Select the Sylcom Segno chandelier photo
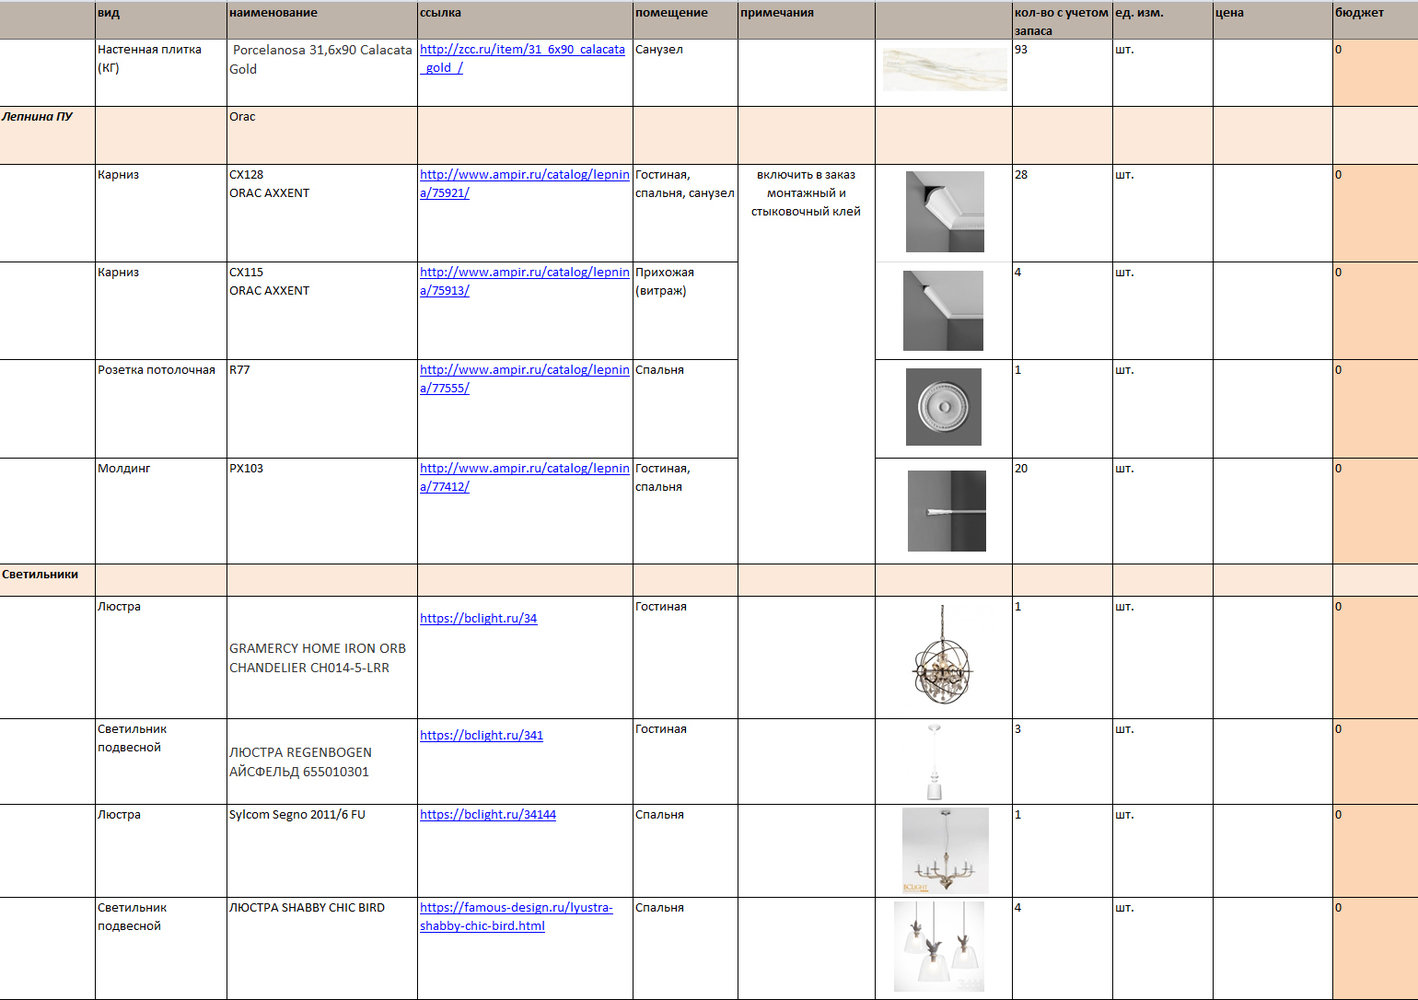This screenshot has height=1000, width=1418. pyautogui.click(x=944, y=850)
